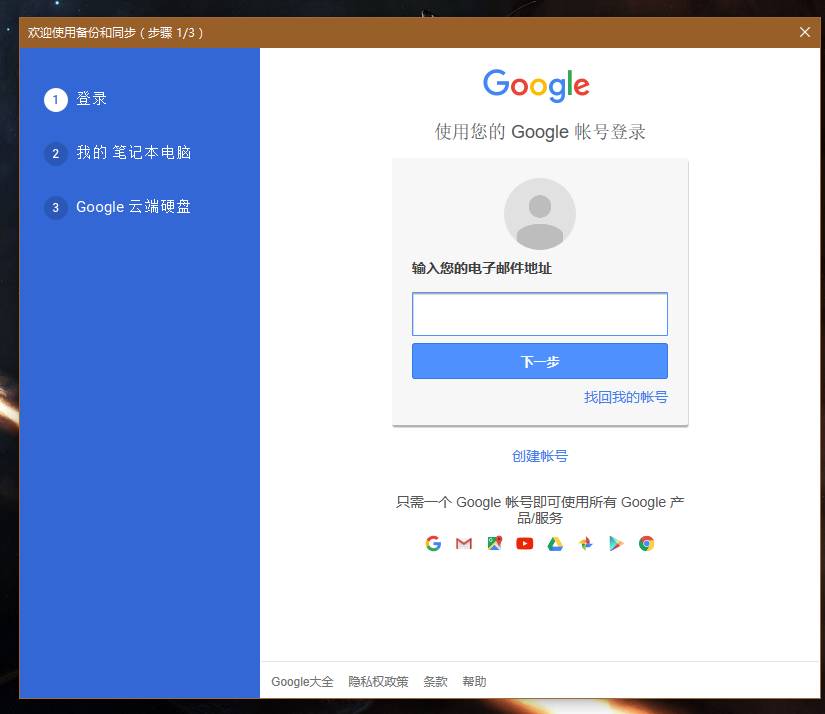The width and height of the screenshot is (825, 714).
Task: Close the backup and sync window
Action: [x=804, y=32]
